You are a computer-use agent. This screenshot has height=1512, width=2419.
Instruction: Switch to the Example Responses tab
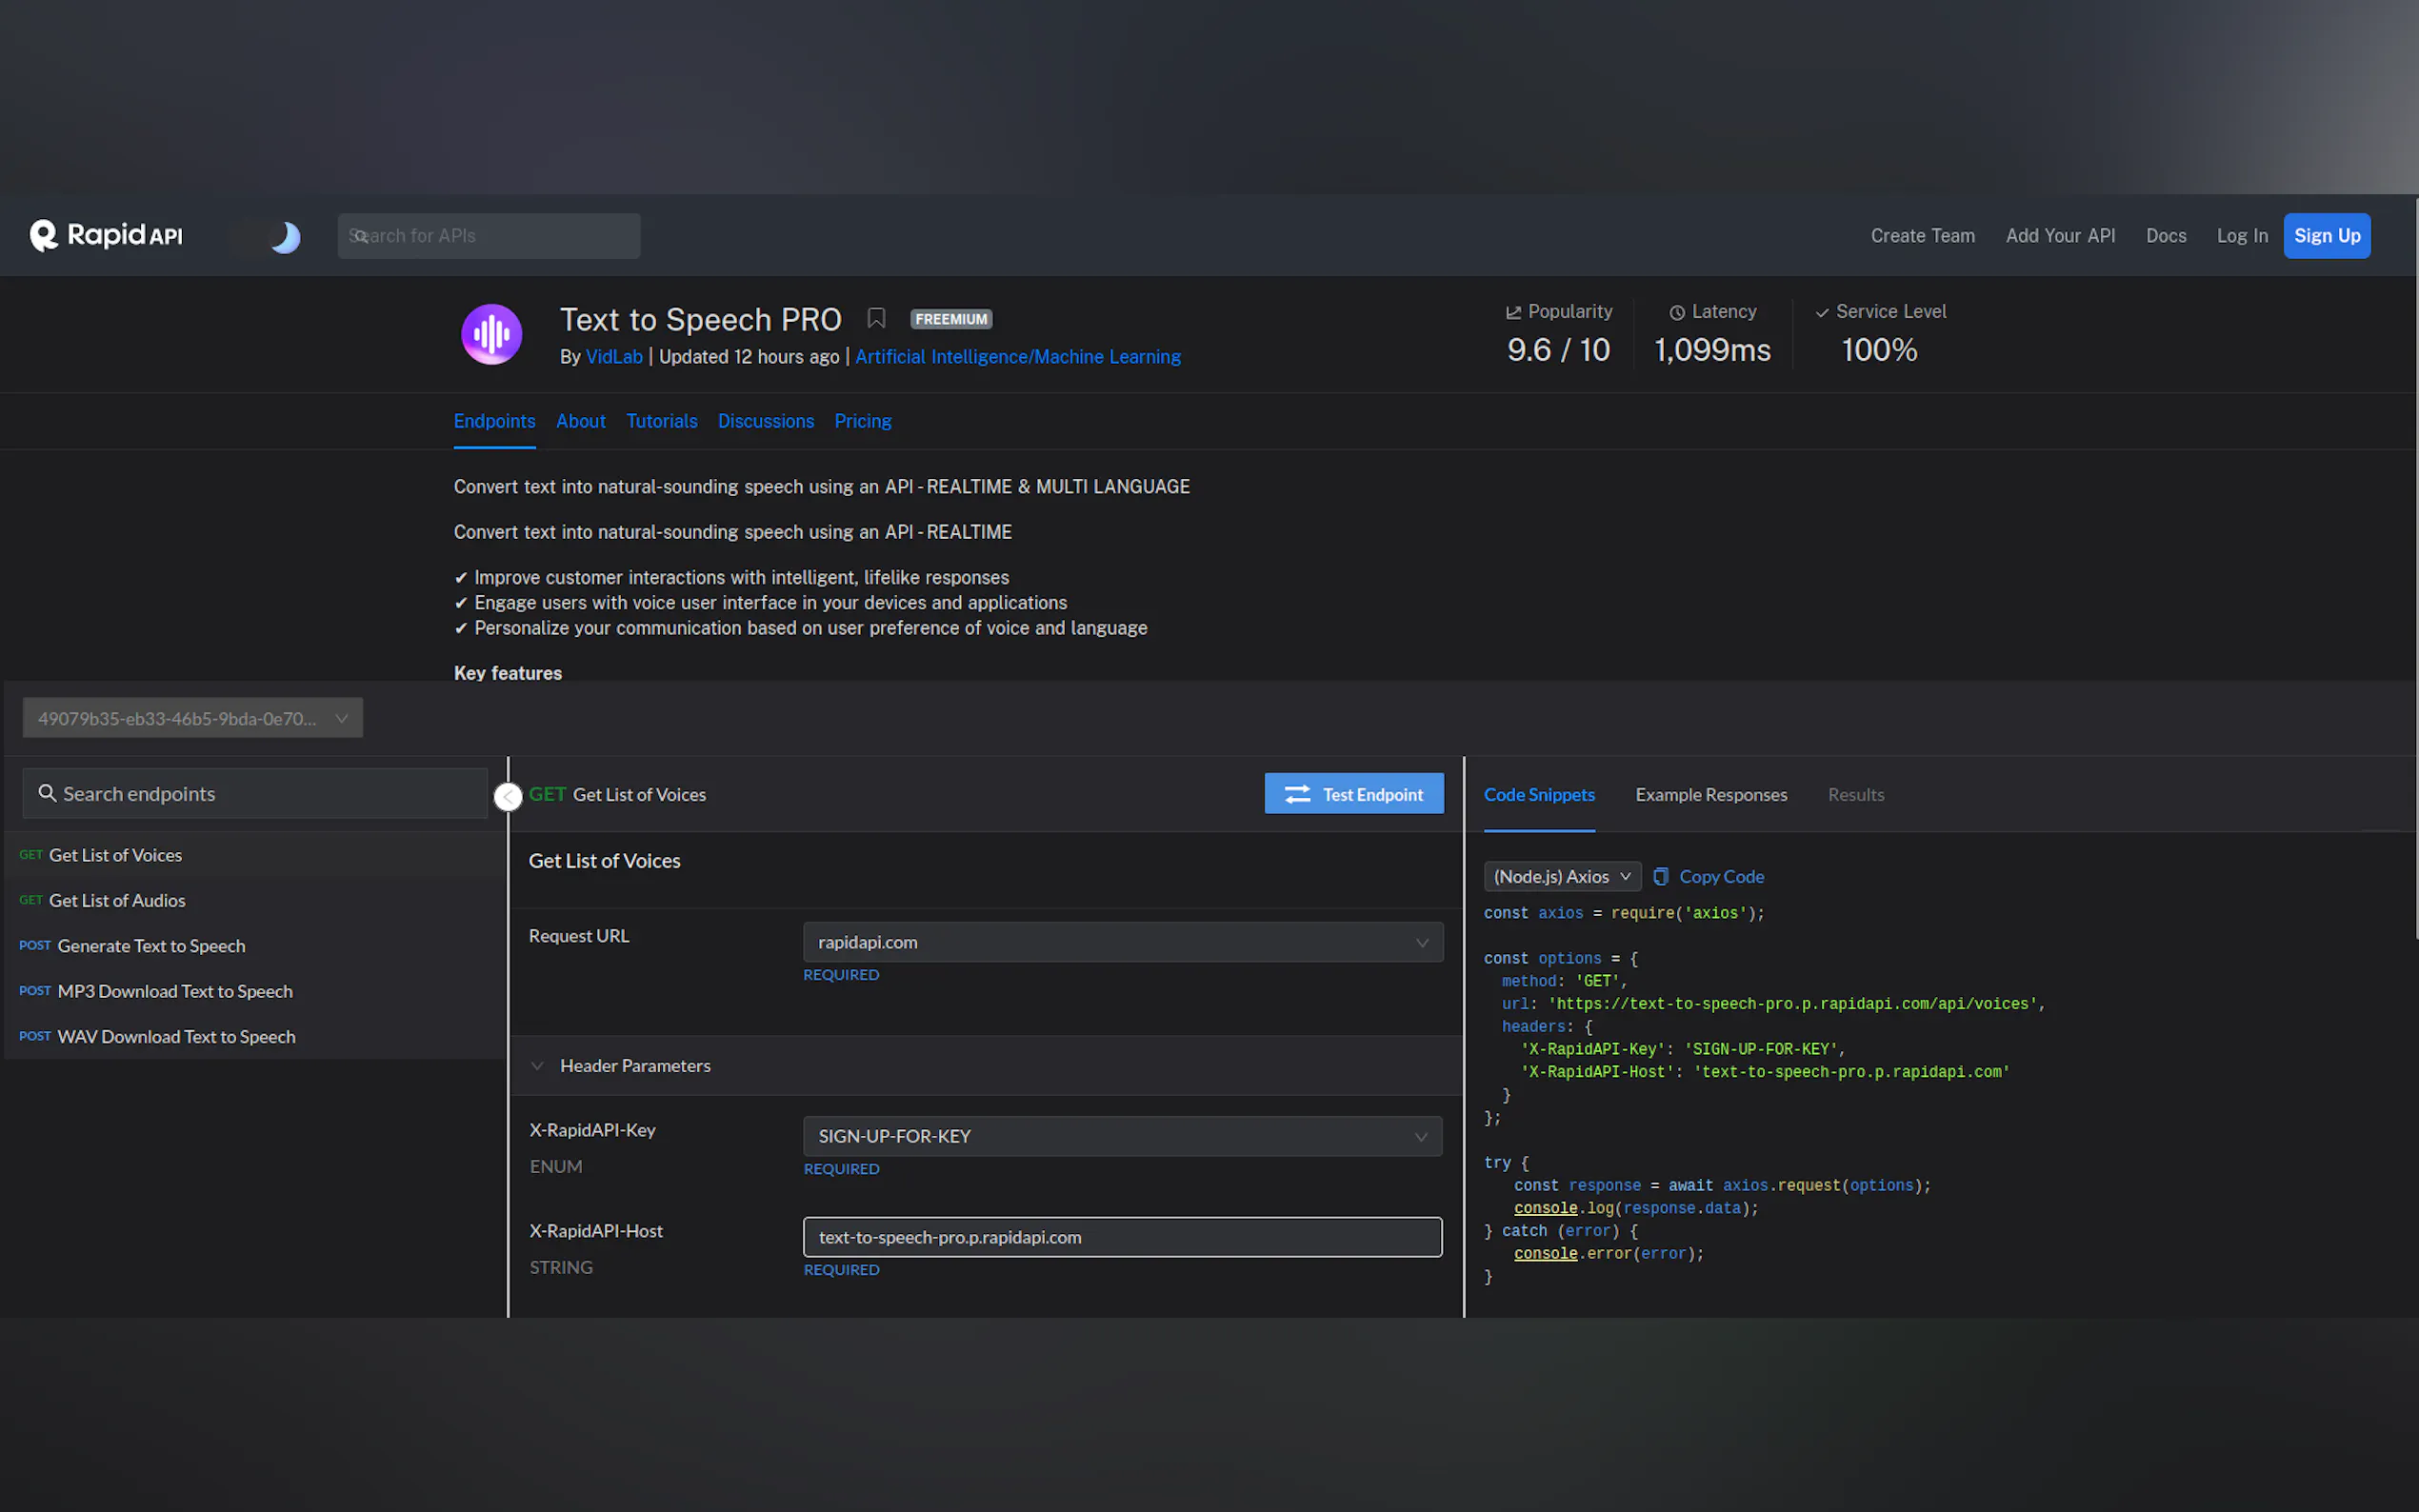[1710, 795]
